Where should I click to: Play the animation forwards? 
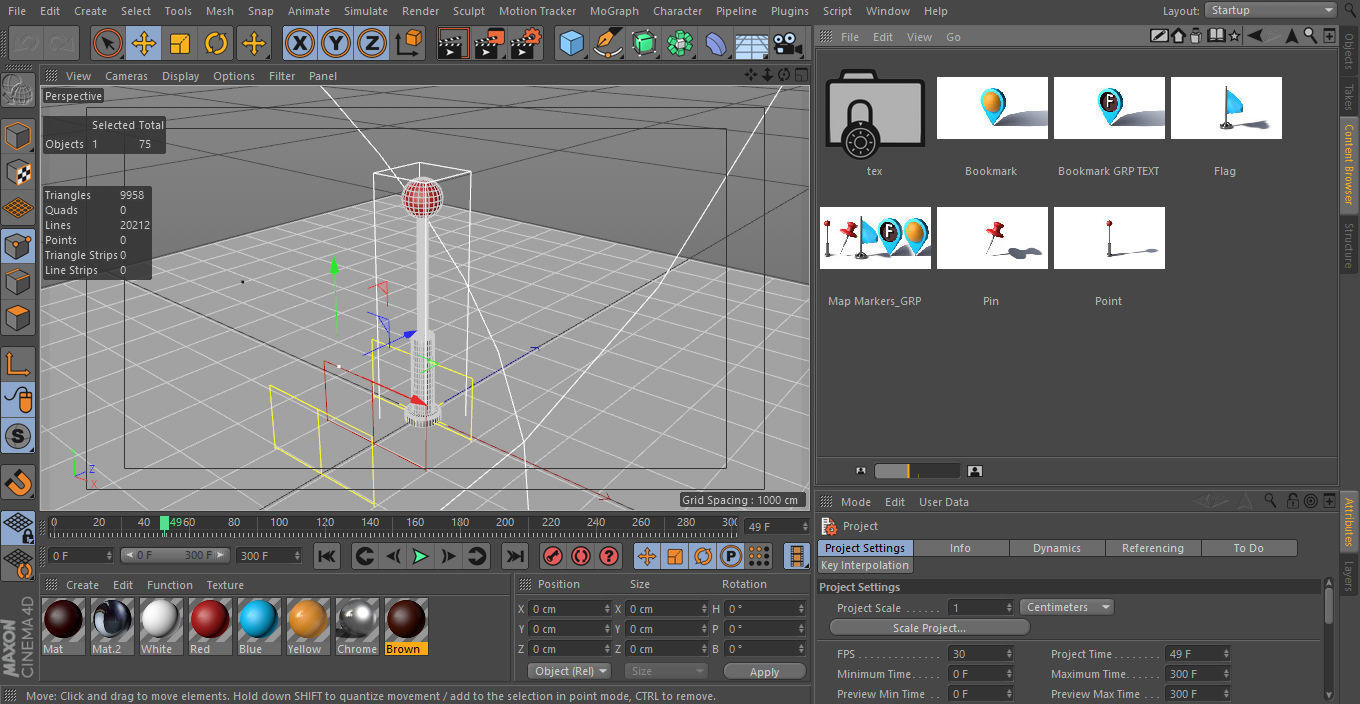tap(420, 556)
